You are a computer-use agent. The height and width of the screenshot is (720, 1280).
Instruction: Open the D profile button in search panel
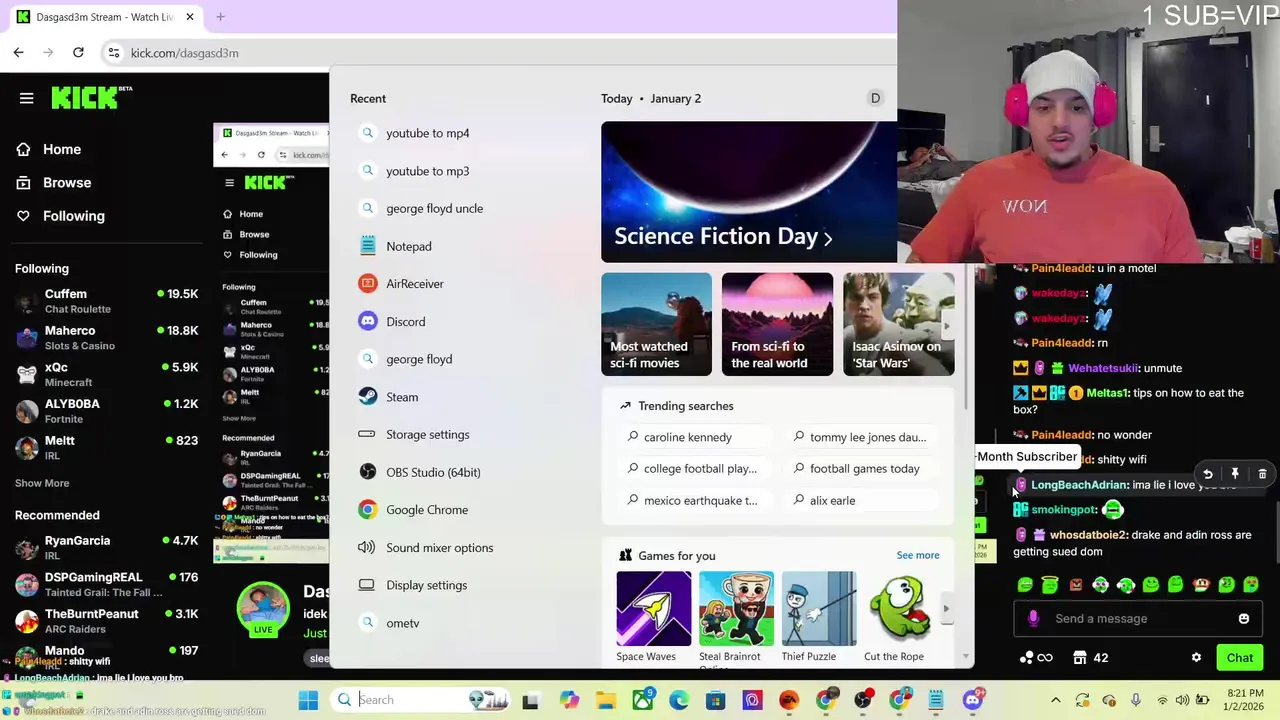(x=875, y=98)
